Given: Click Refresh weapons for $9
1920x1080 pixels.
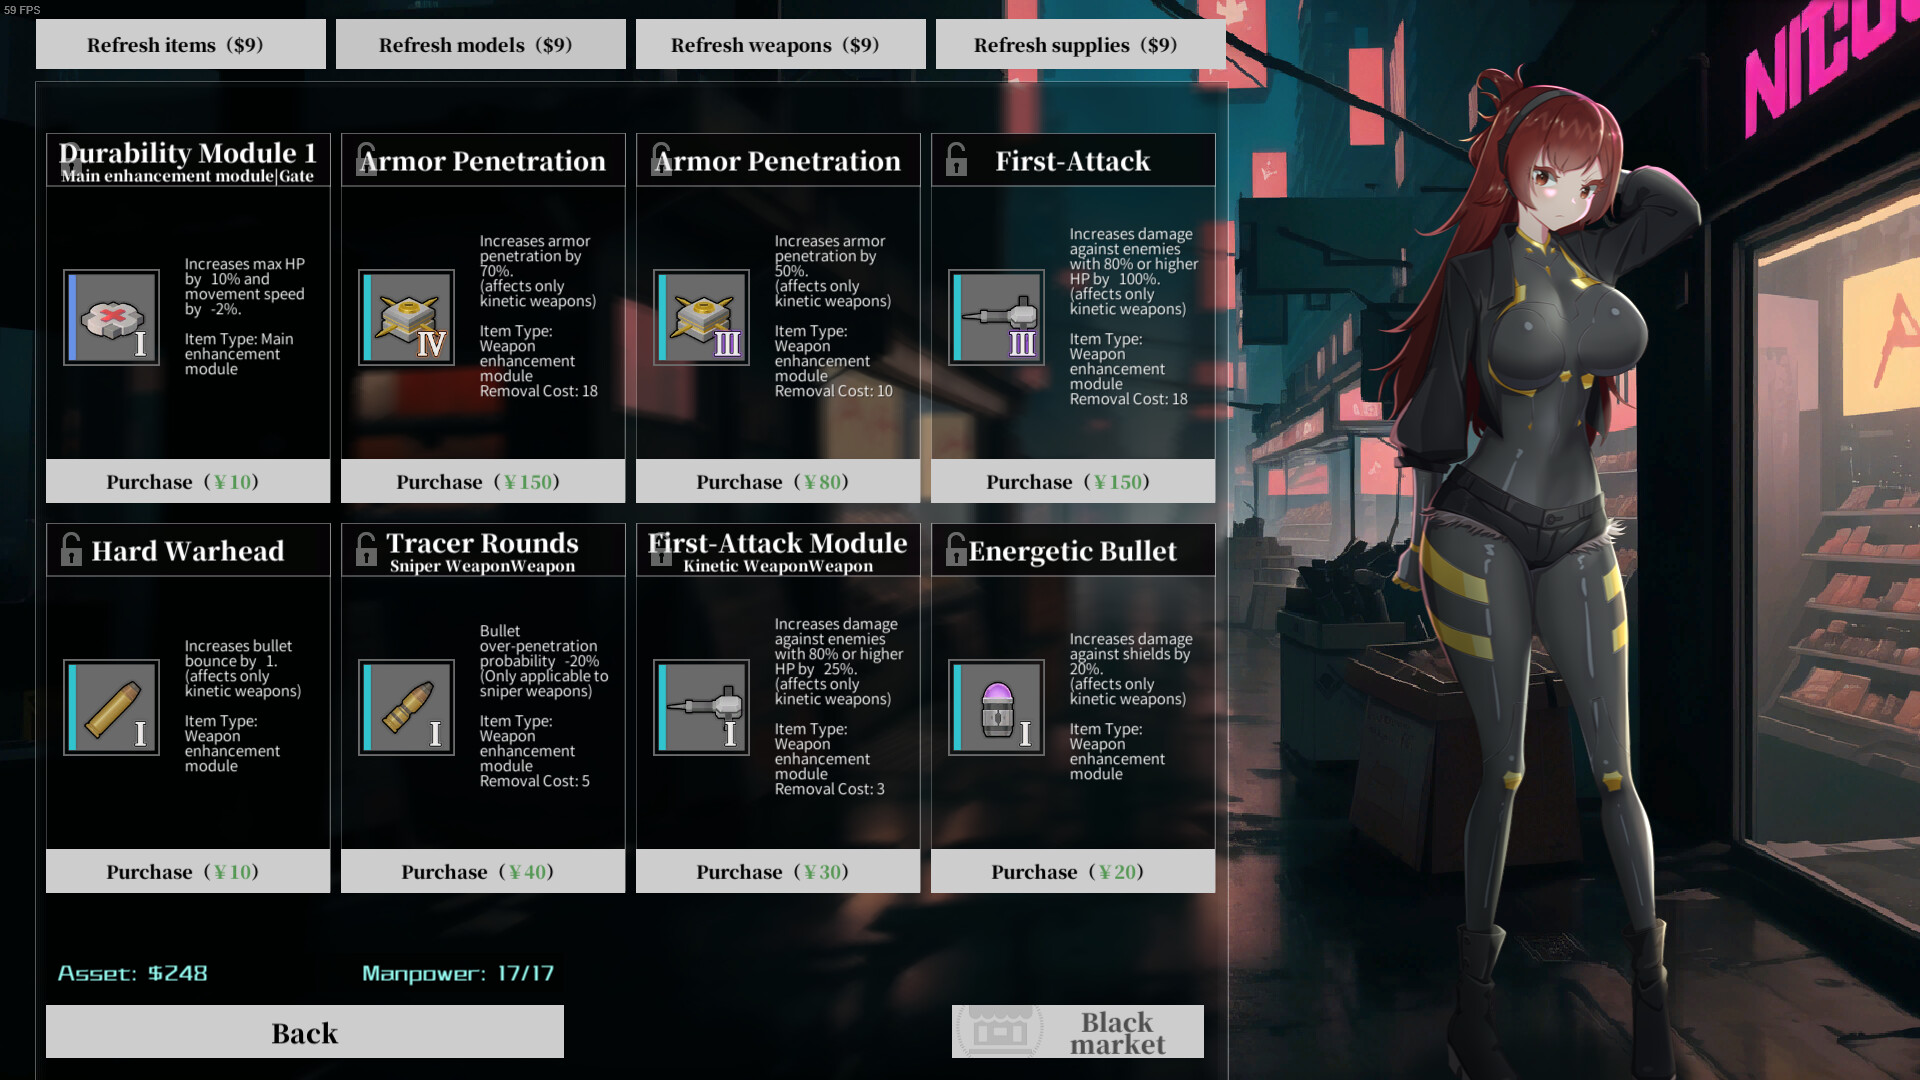Looking at the screenshot, I should click(780, 44).
